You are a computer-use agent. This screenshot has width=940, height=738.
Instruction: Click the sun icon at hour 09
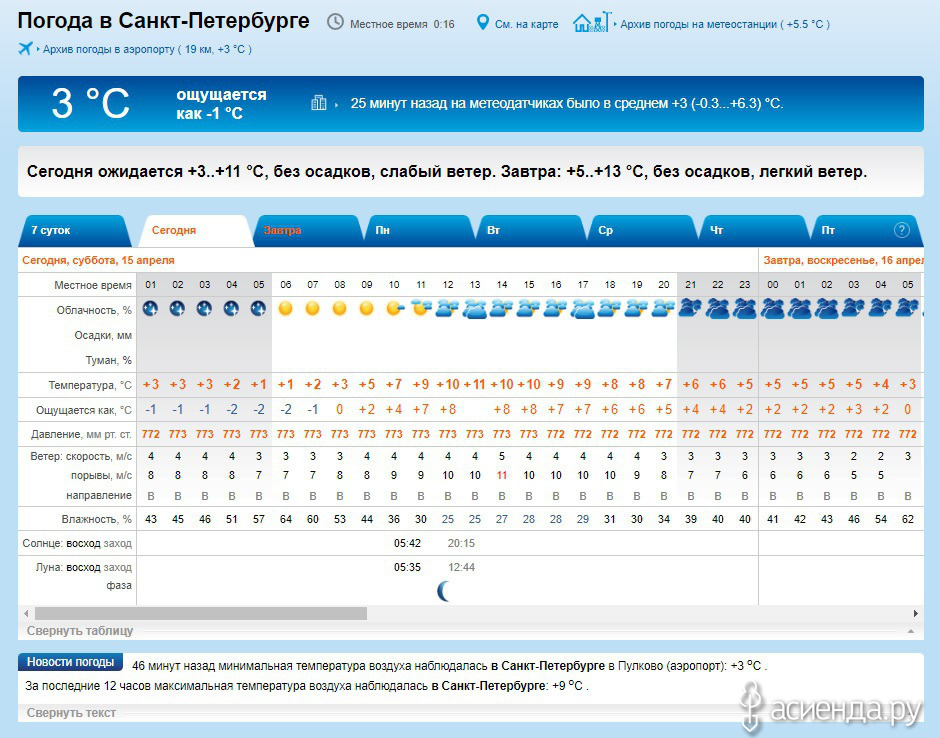point(366,309)
